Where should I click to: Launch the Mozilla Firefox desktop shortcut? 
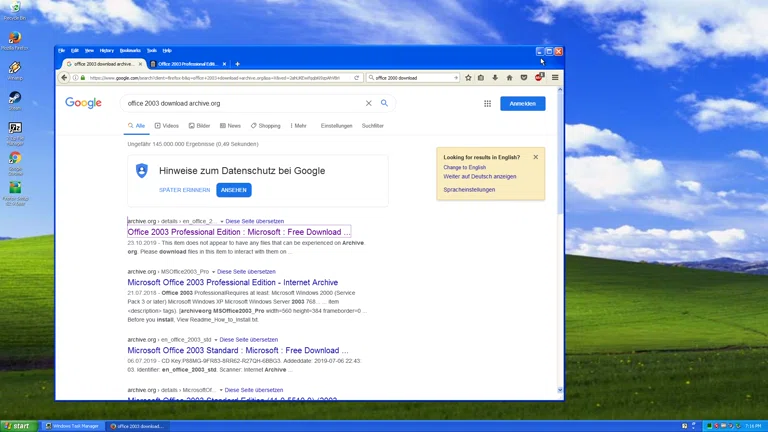15,41
